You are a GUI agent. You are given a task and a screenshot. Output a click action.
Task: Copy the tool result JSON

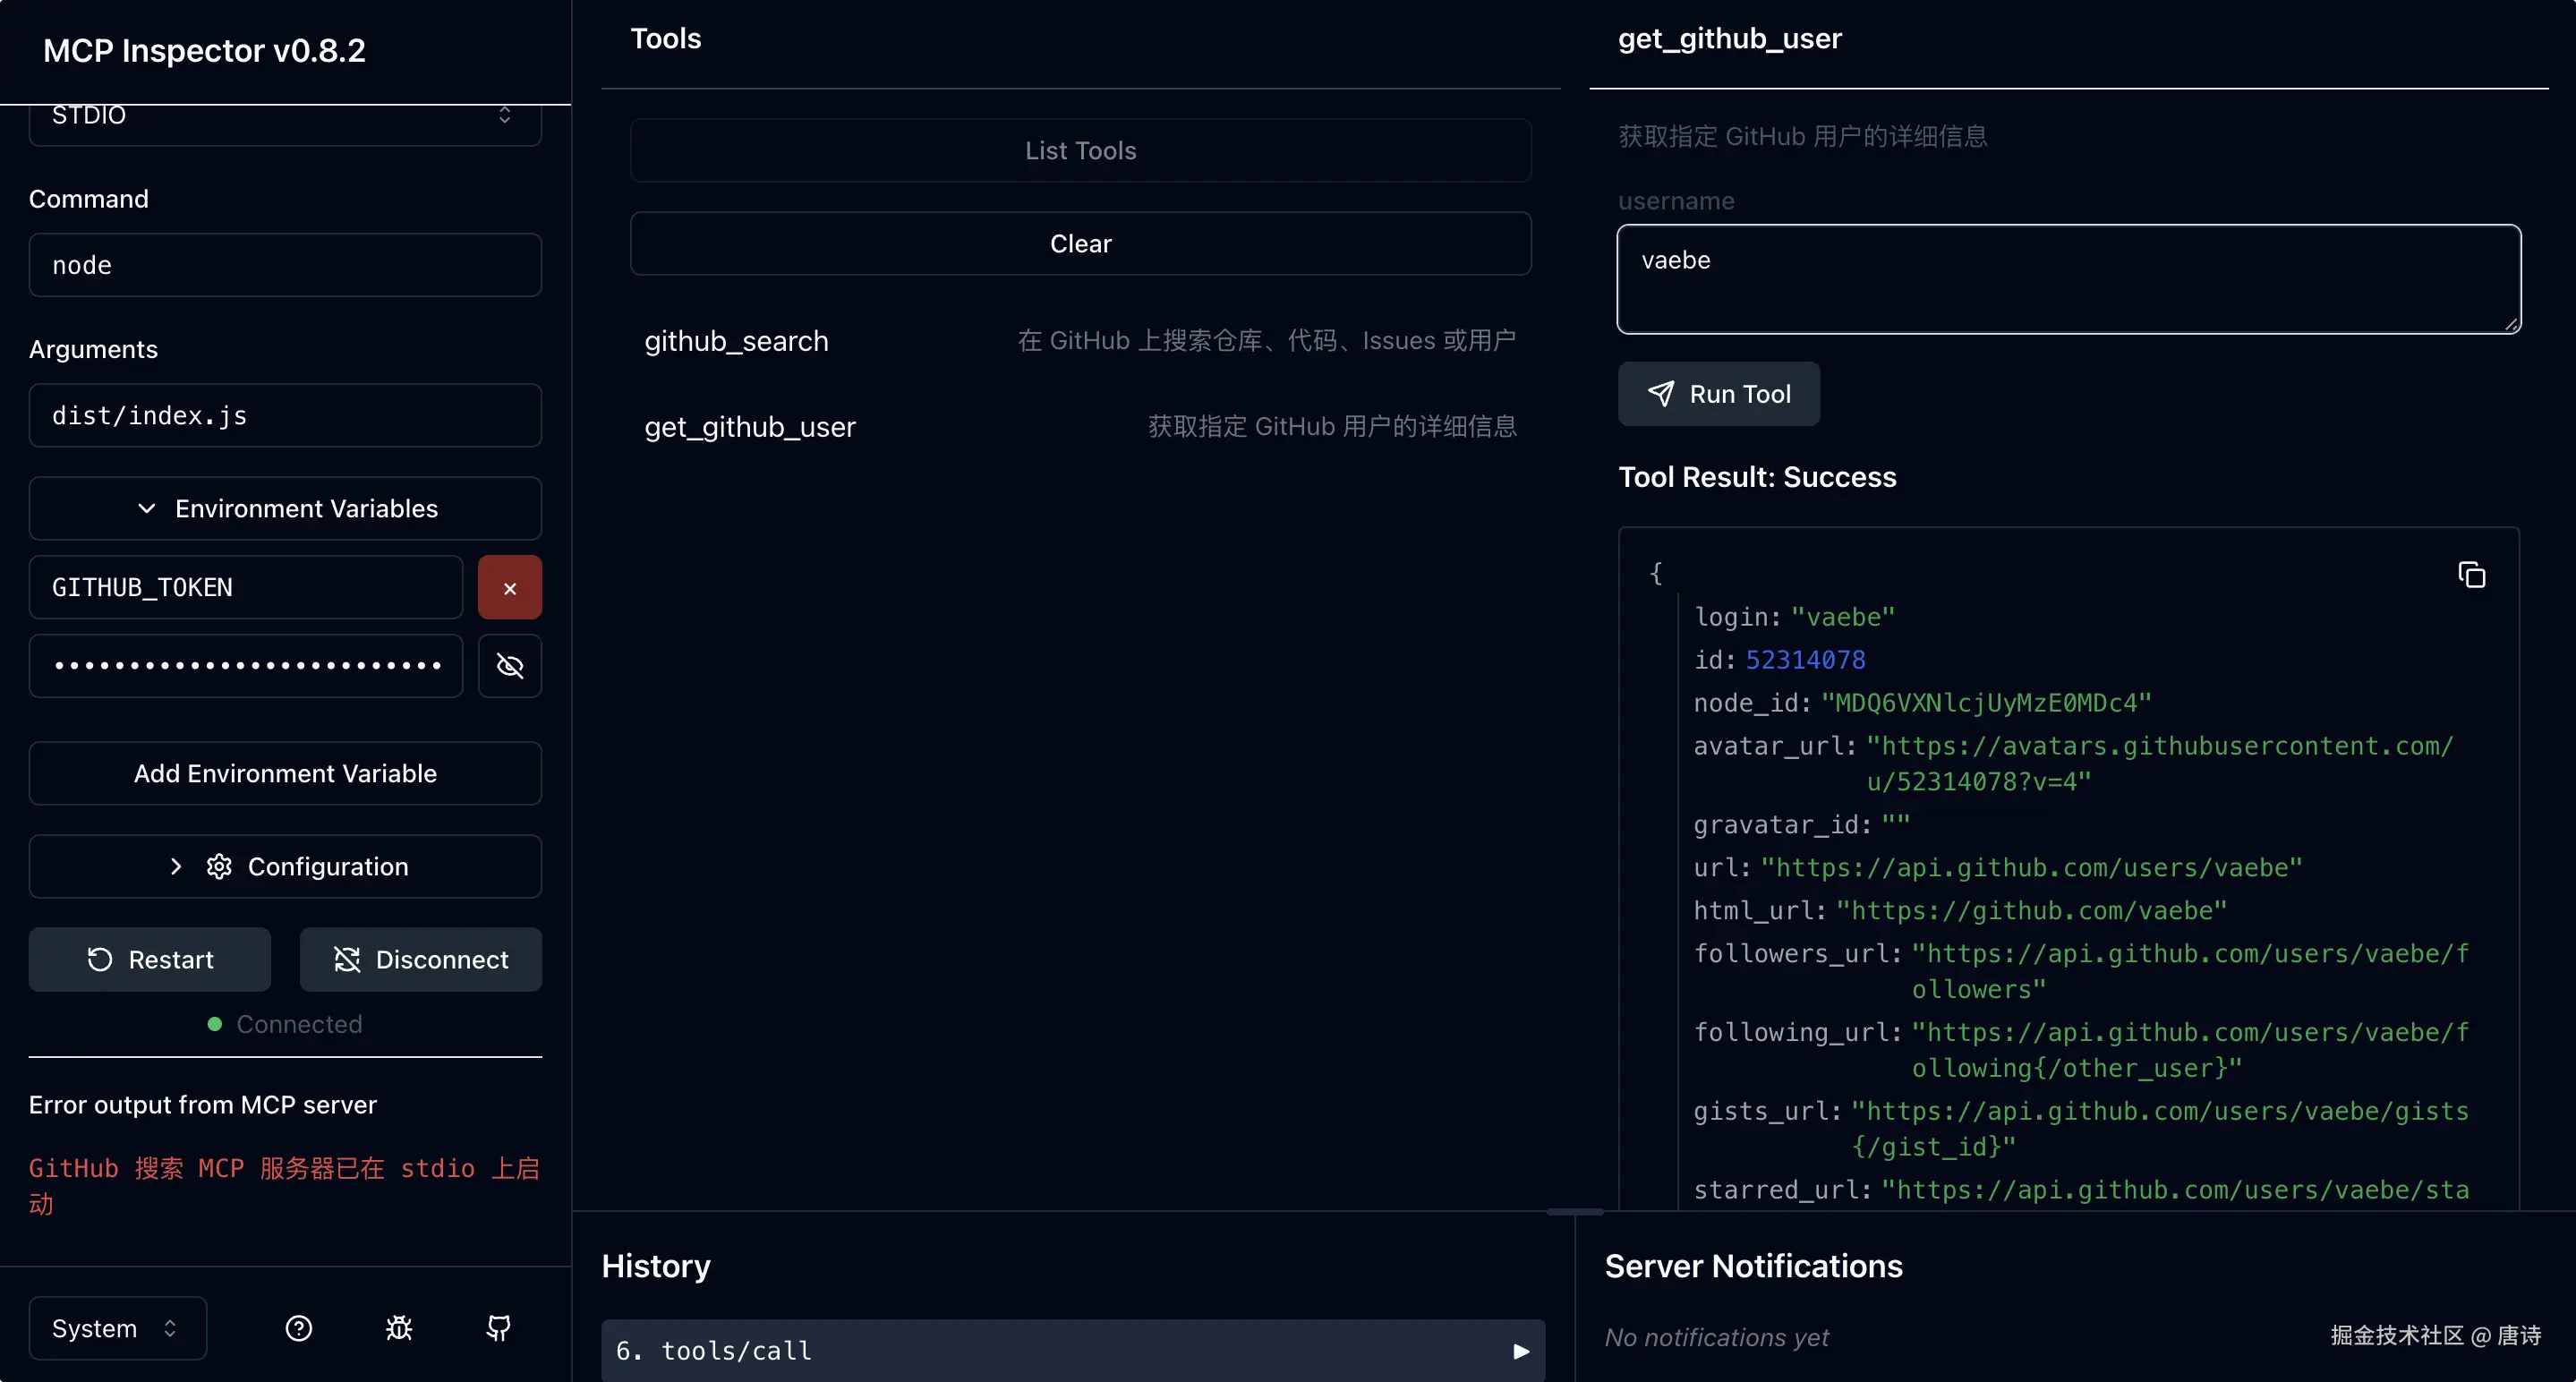pyautogui.click(x=2471, y=575)
